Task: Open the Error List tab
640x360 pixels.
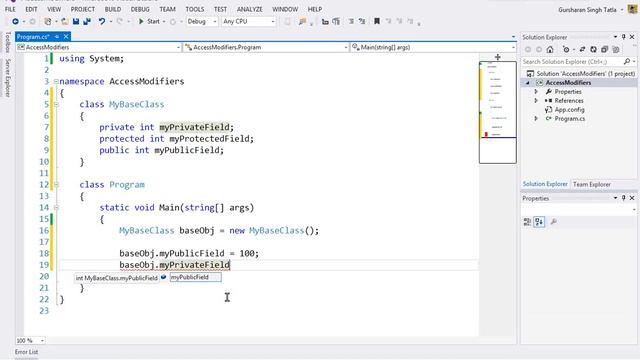Action: [27, 352]
